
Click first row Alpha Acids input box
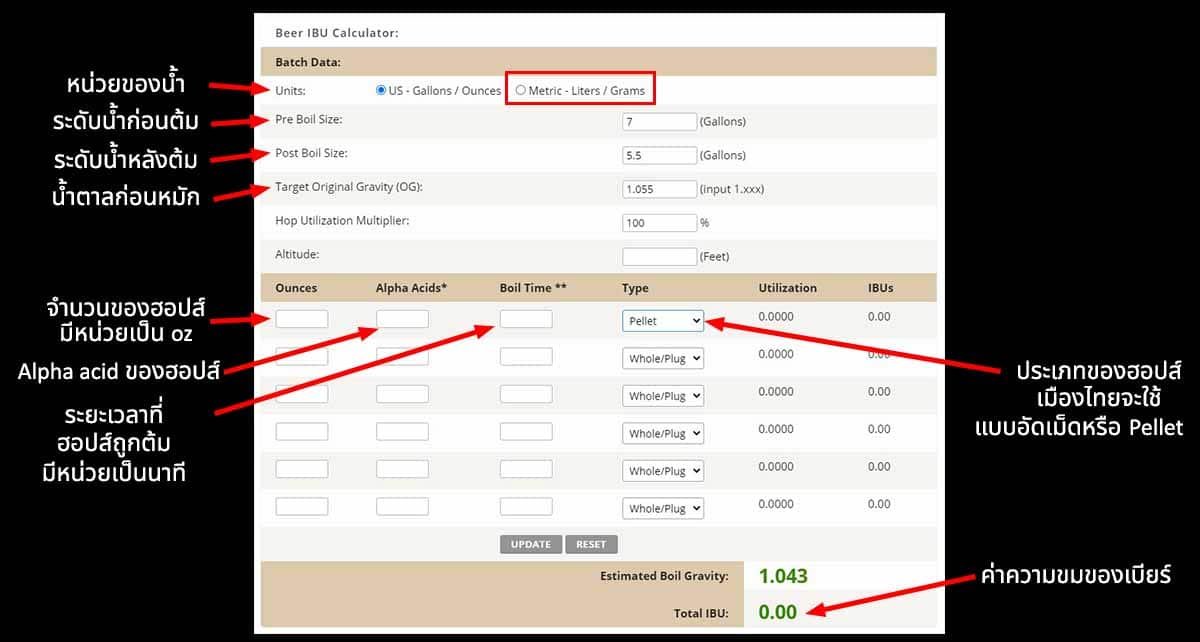(402, 319)
